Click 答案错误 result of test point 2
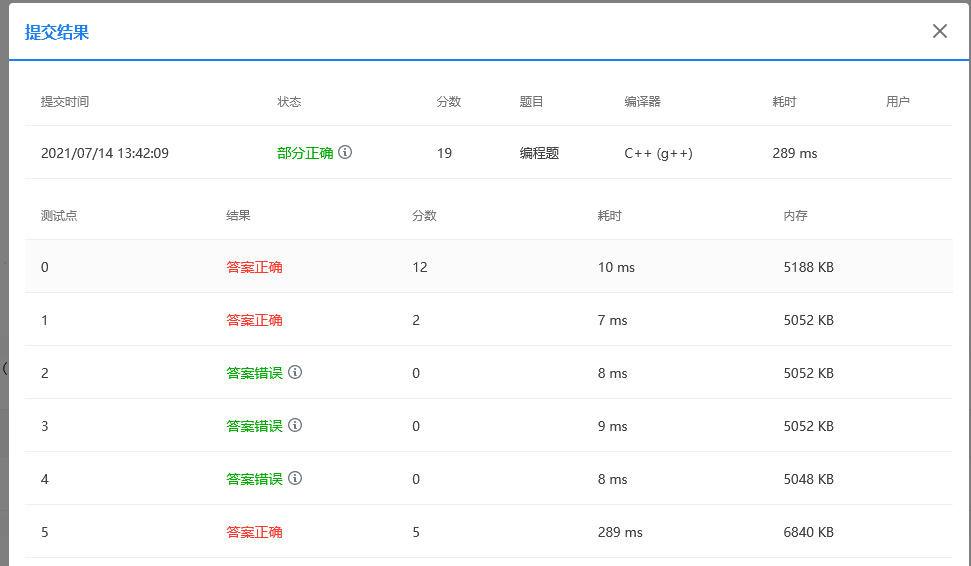 coord(254,373)
